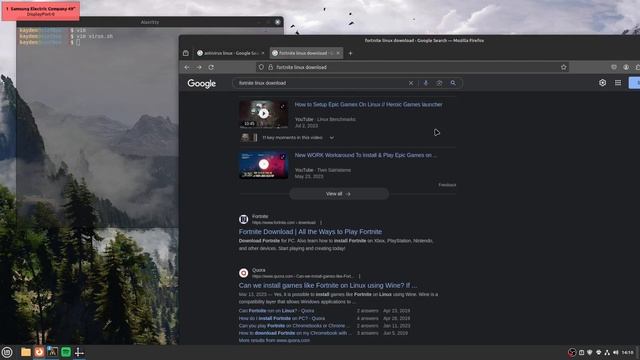
Task: Click the padlock site info icon
Action: [270, 67]
